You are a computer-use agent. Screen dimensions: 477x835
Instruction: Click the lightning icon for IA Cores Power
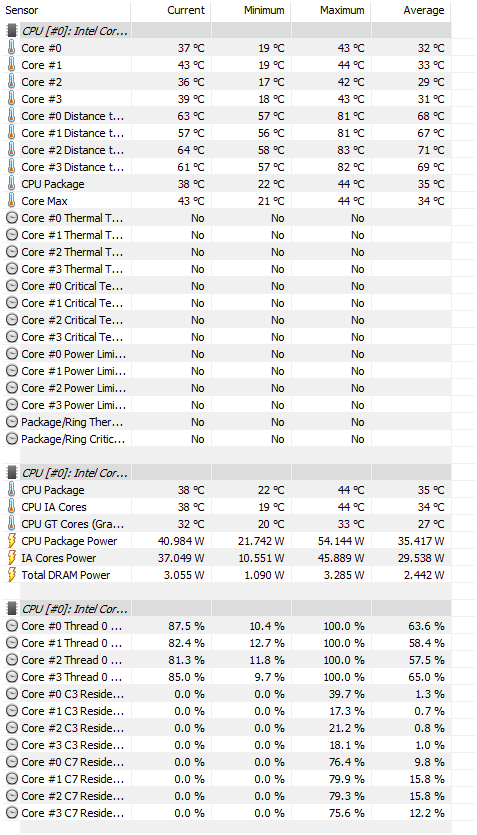(x=12, y=558)
